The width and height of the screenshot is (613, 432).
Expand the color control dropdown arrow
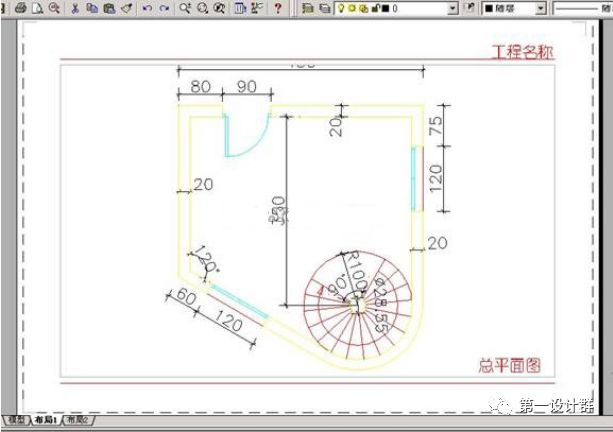pyautogui.click(x=540, y=8)
